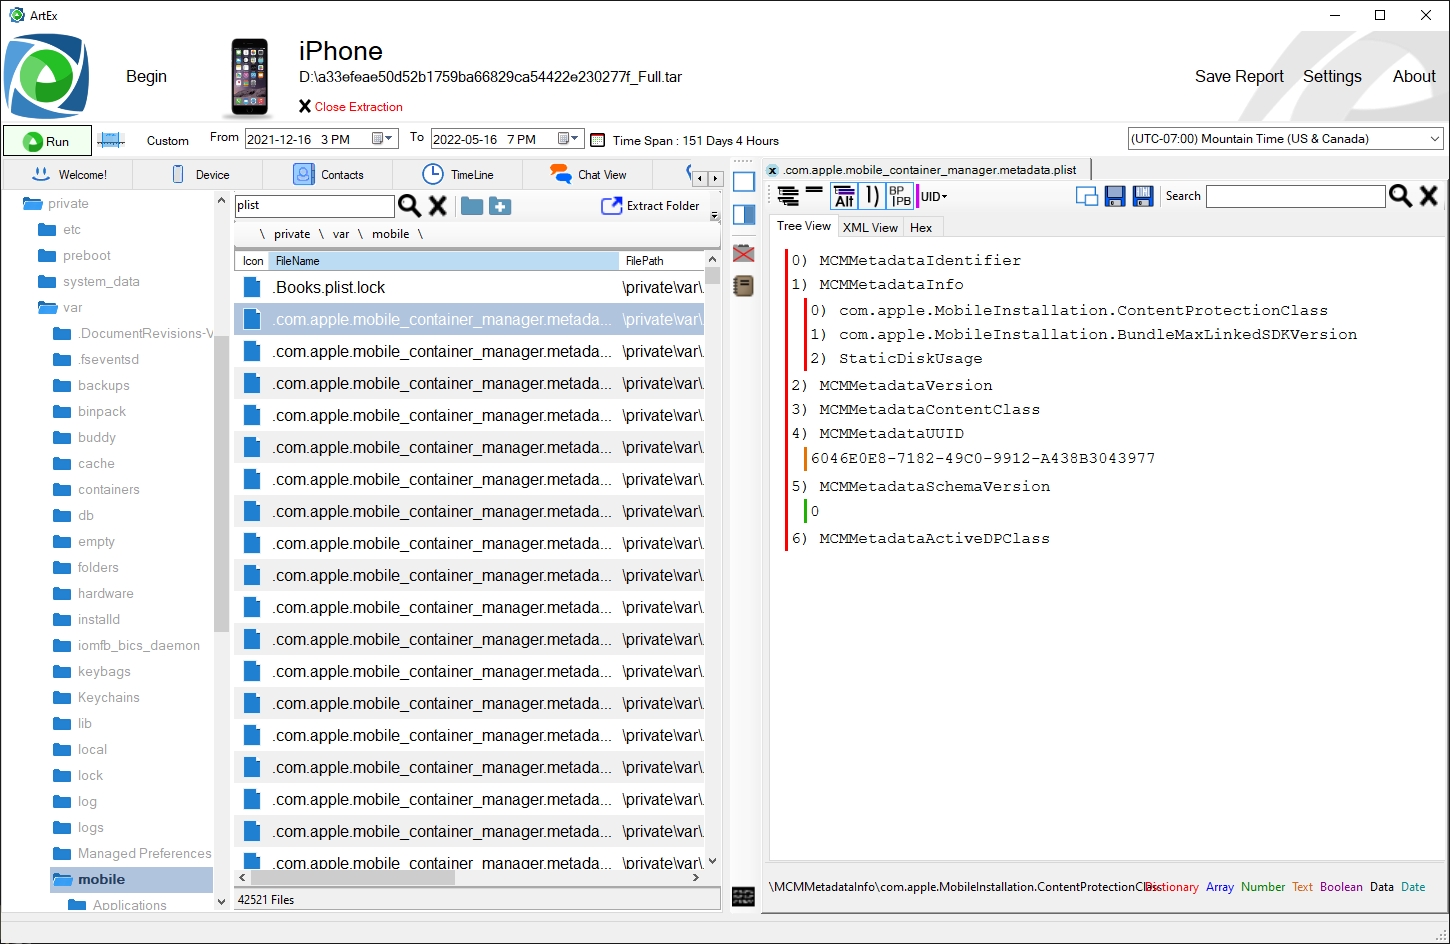Focus the plist filter input field
The height and width of the screenshot is (944, 1450).
pos(315,205)
